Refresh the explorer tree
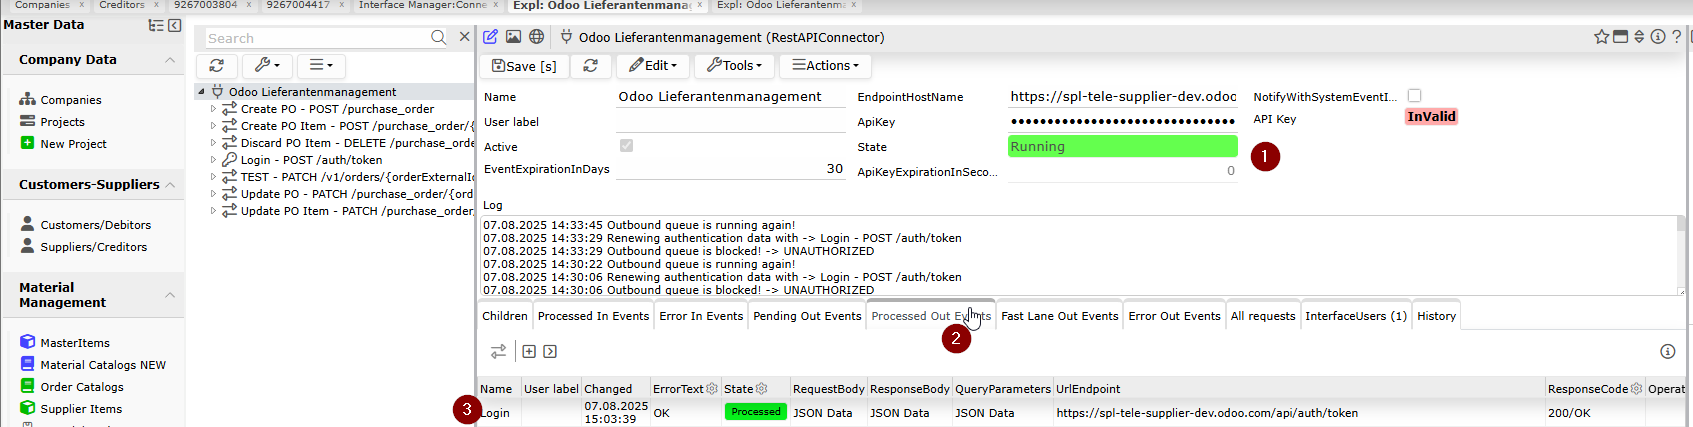The width and height of the screenshot is (1693, 427). point(216,65)
